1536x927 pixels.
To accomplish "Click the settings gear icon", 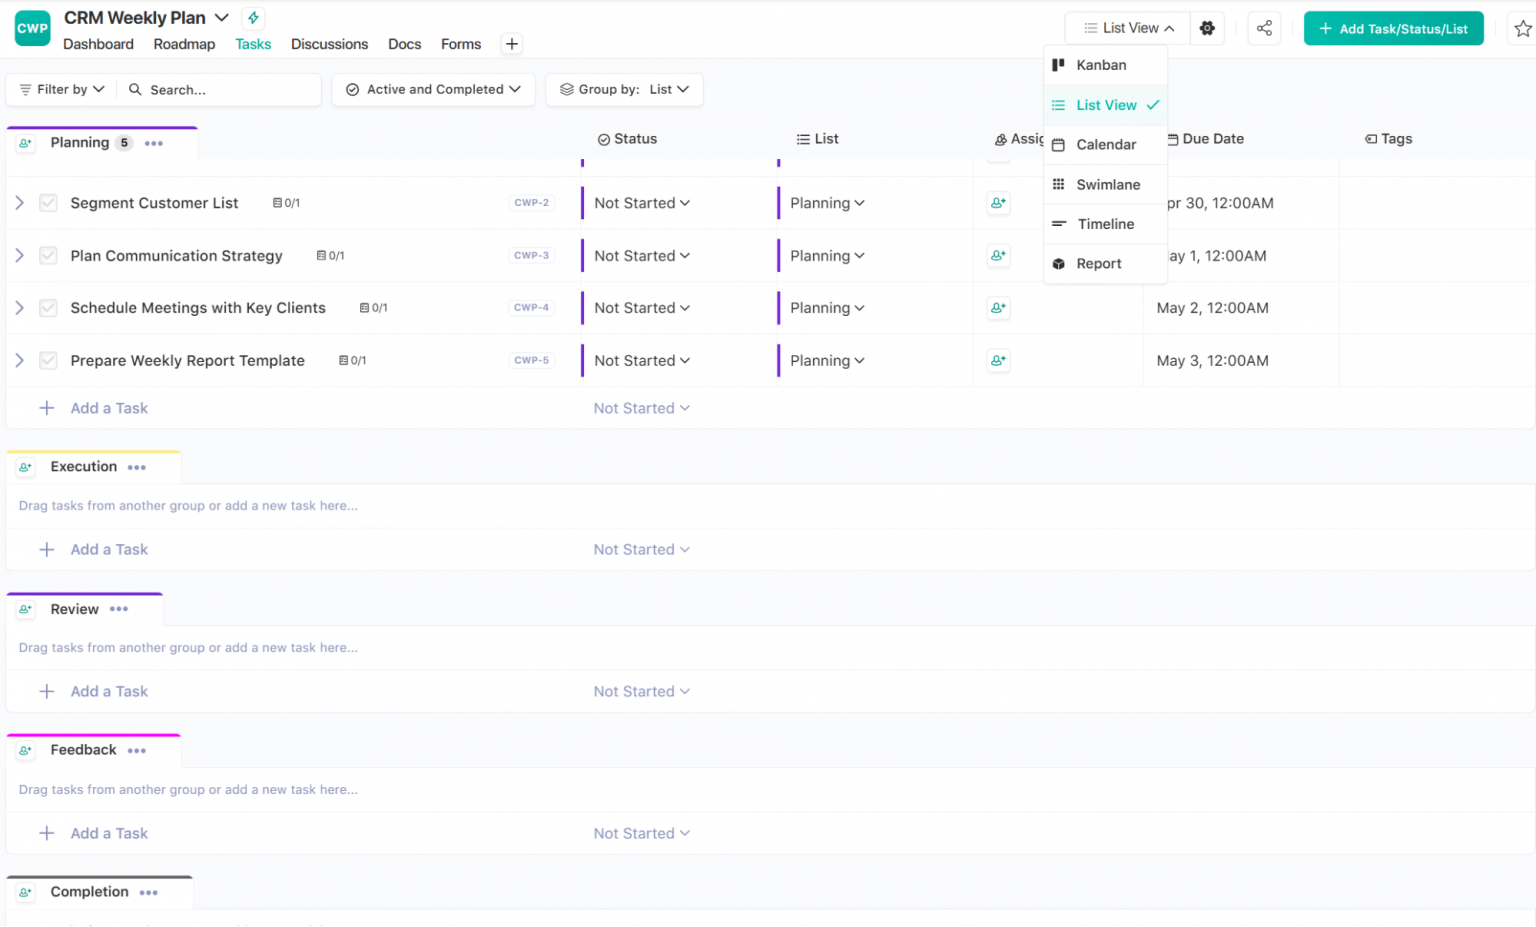I will 1207,28.
